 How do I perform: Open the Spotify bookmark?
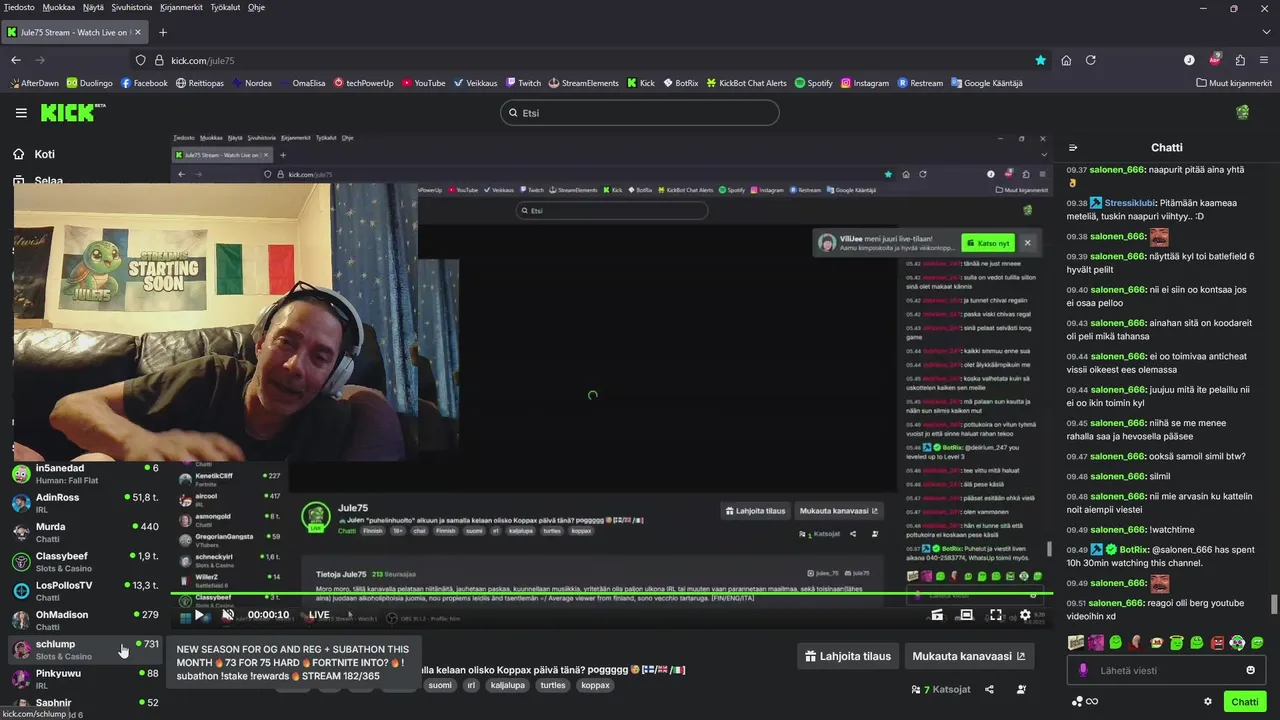coord(814,83)
